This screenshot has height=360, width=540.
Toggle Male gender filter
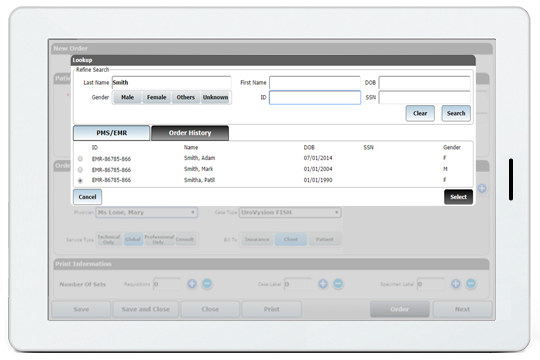(x=127, y=97)
